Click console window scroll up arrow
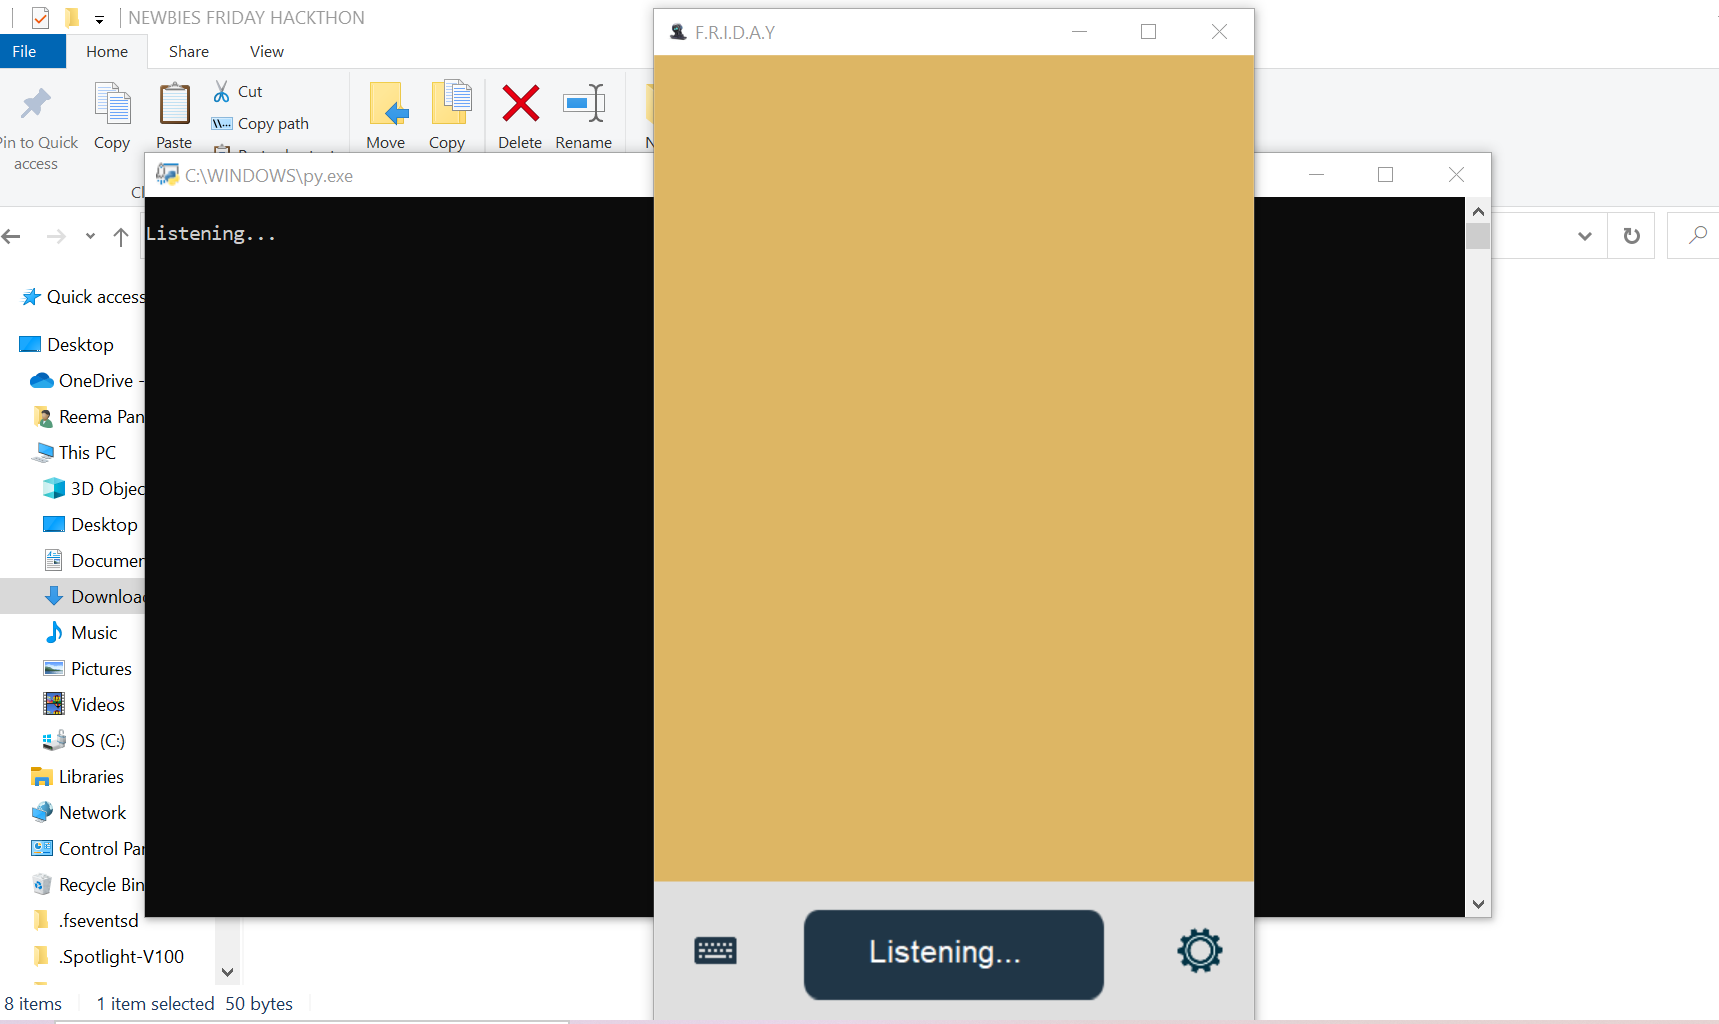Image resolution: width=1719 pixels, height=1024 pixels. pyautogui.click(x=1478, y=212)
